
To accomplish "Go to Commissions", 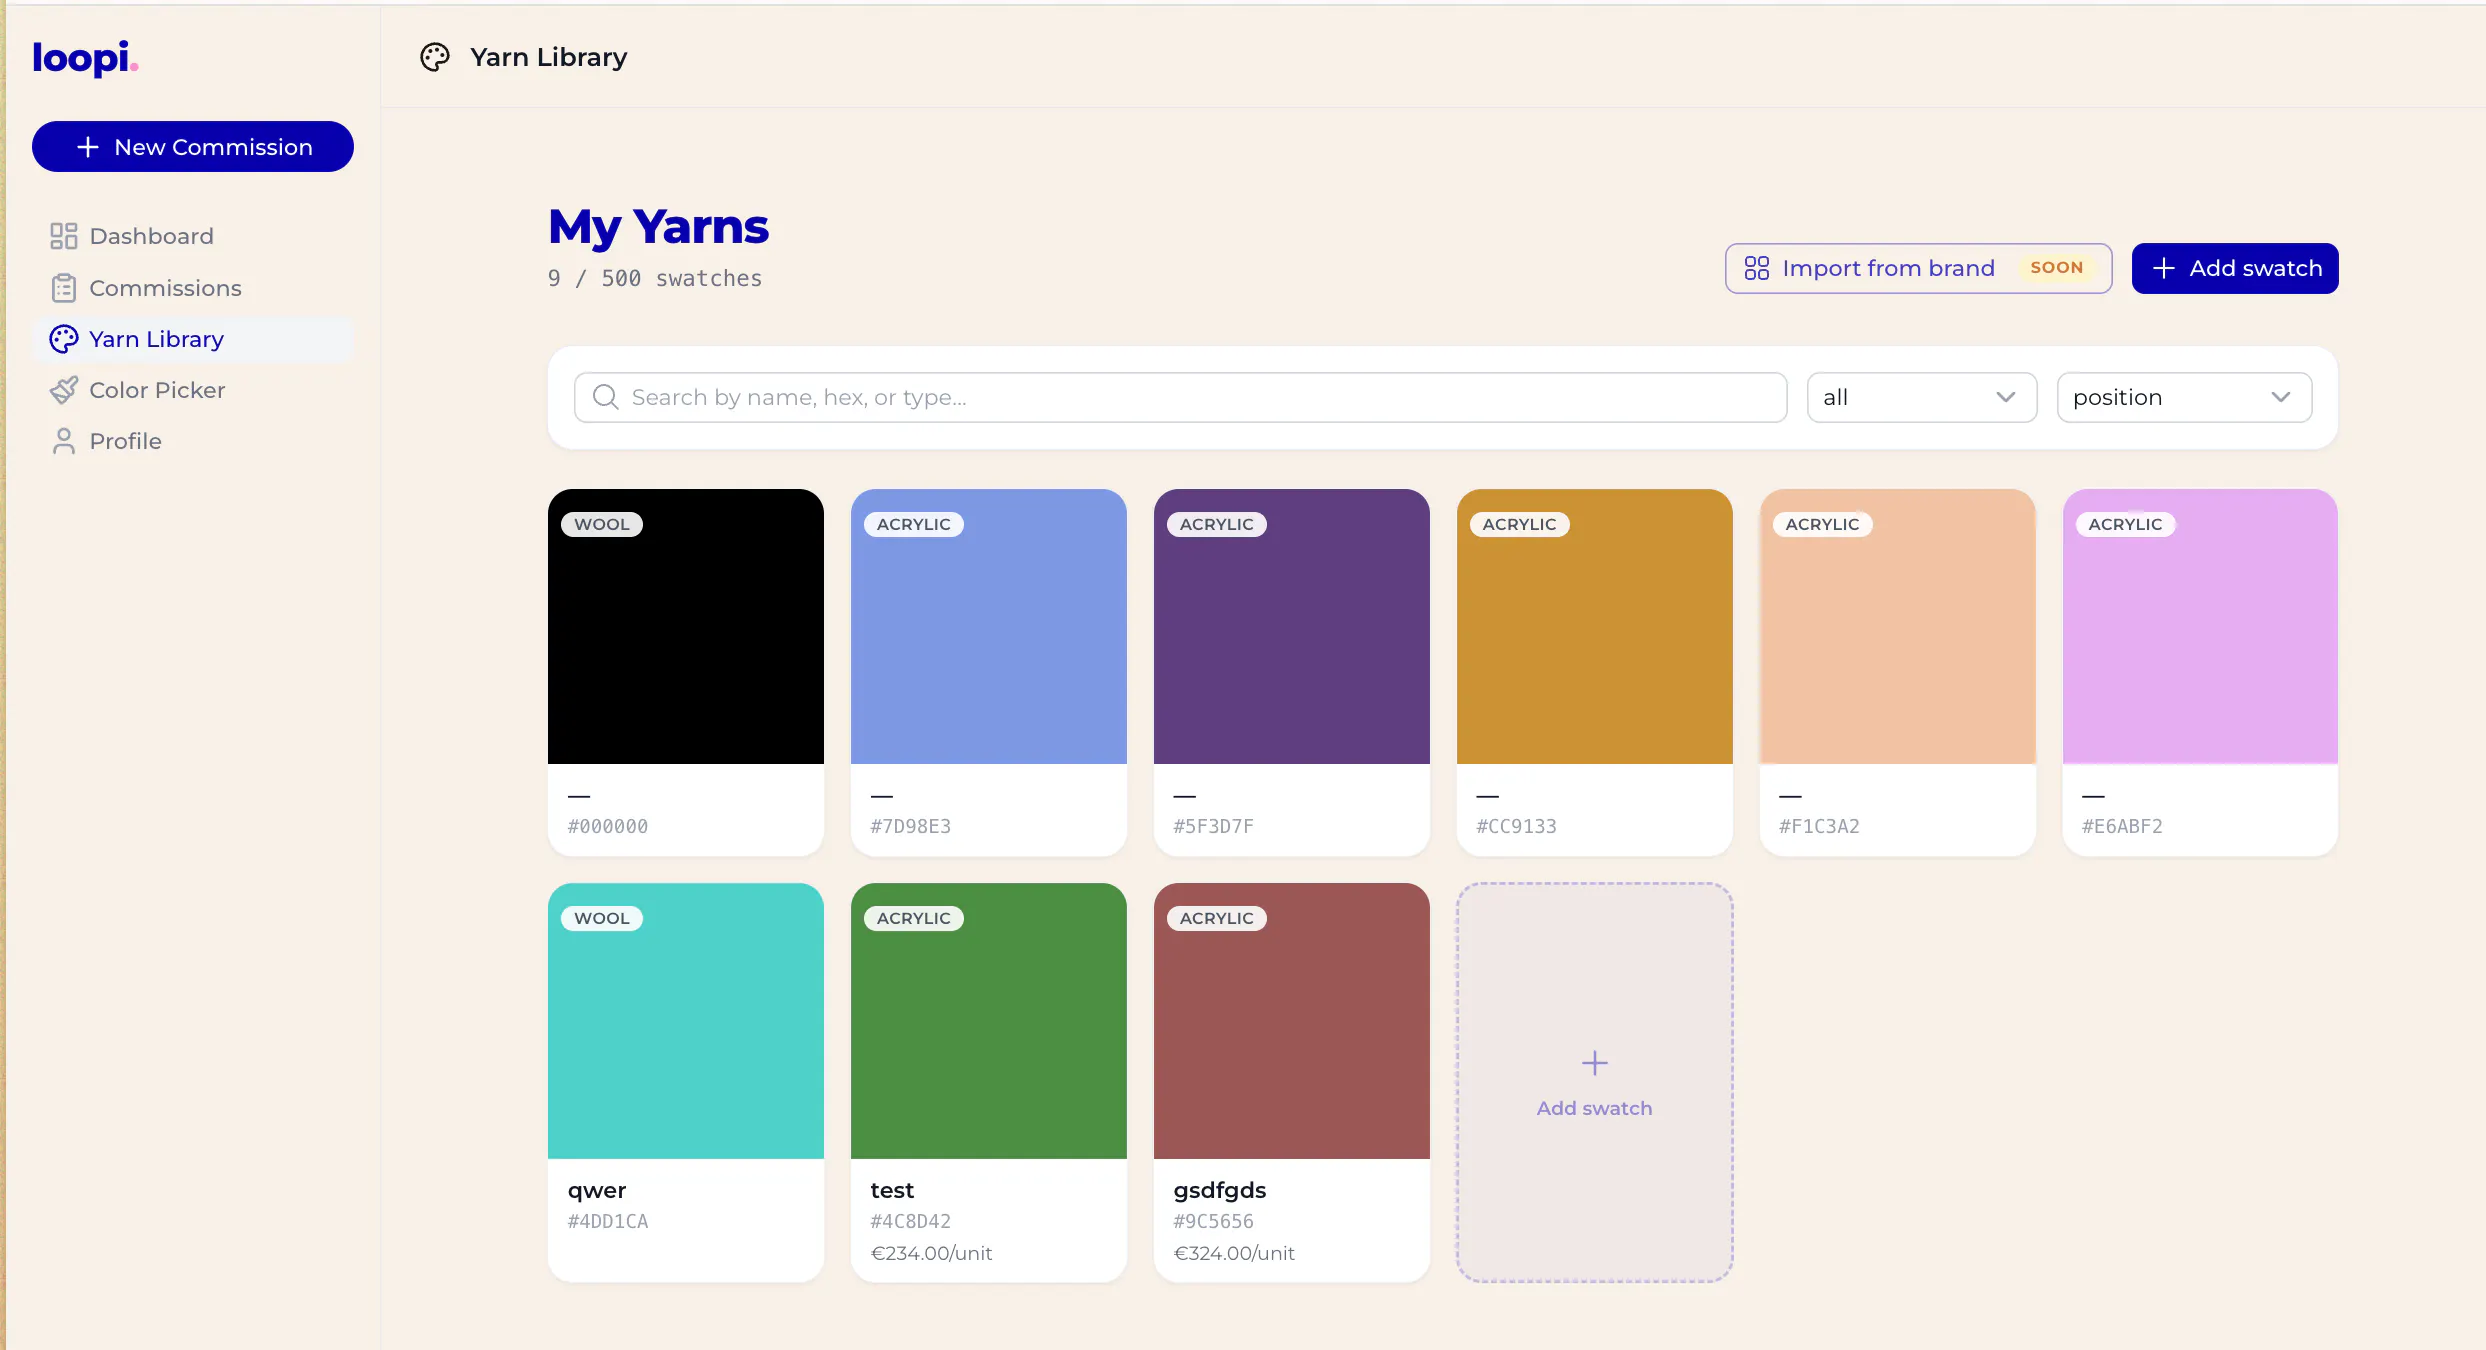I will (192, 288).
